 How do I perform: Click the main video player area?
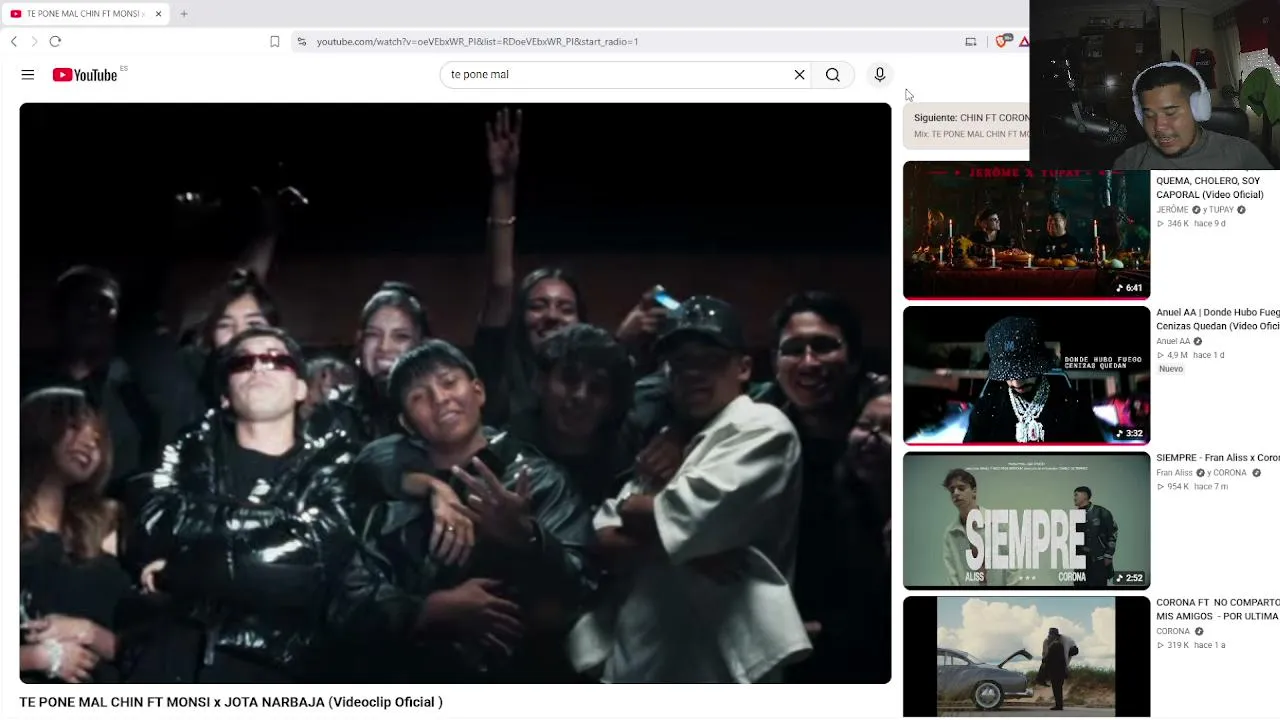[x=455, y=393]
